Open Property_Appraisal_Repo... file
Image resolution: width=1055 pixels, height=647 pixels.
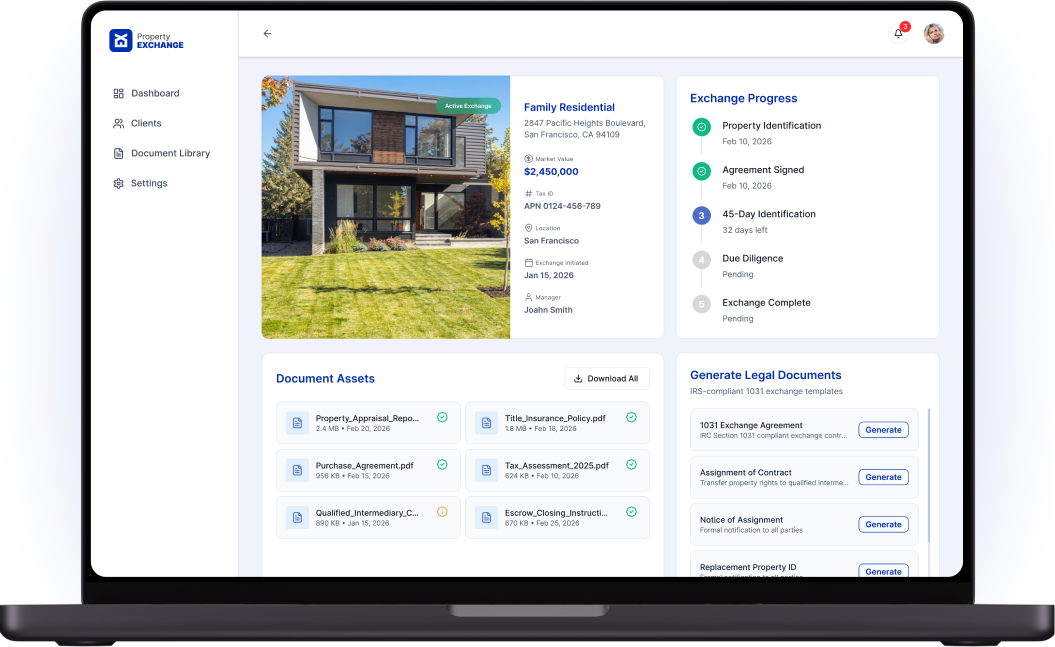[368, 423]
